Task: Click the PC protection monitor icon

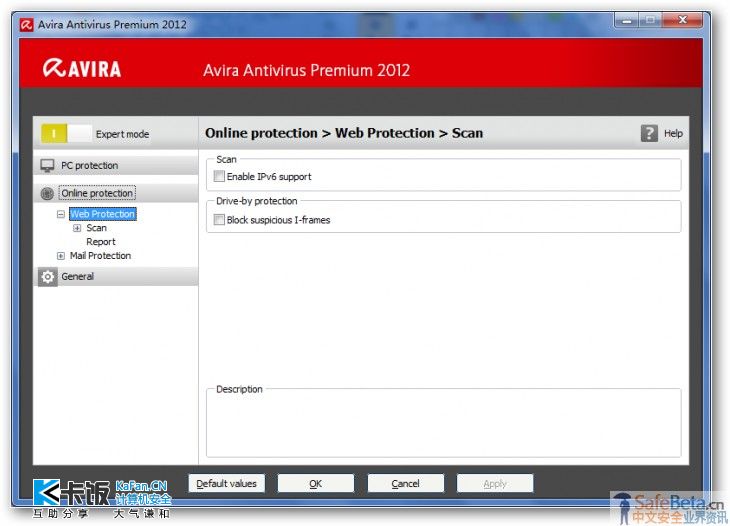Action: (x=47, y=166)
